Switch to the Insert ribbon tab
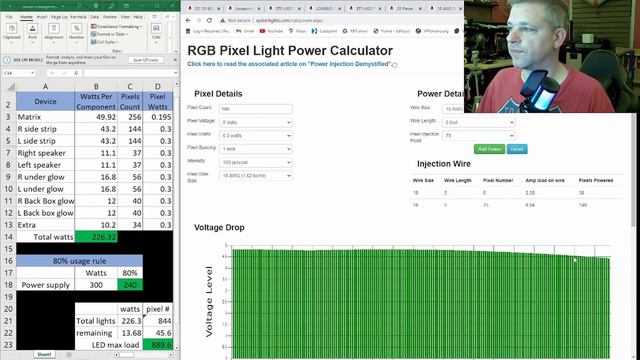 (x=42, y=17)
